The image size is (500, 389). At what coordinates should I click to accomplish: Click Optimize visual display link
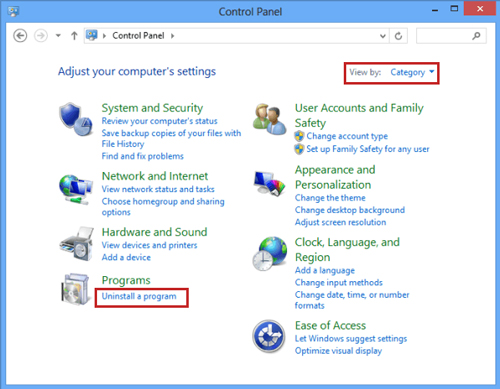point(338,351)
